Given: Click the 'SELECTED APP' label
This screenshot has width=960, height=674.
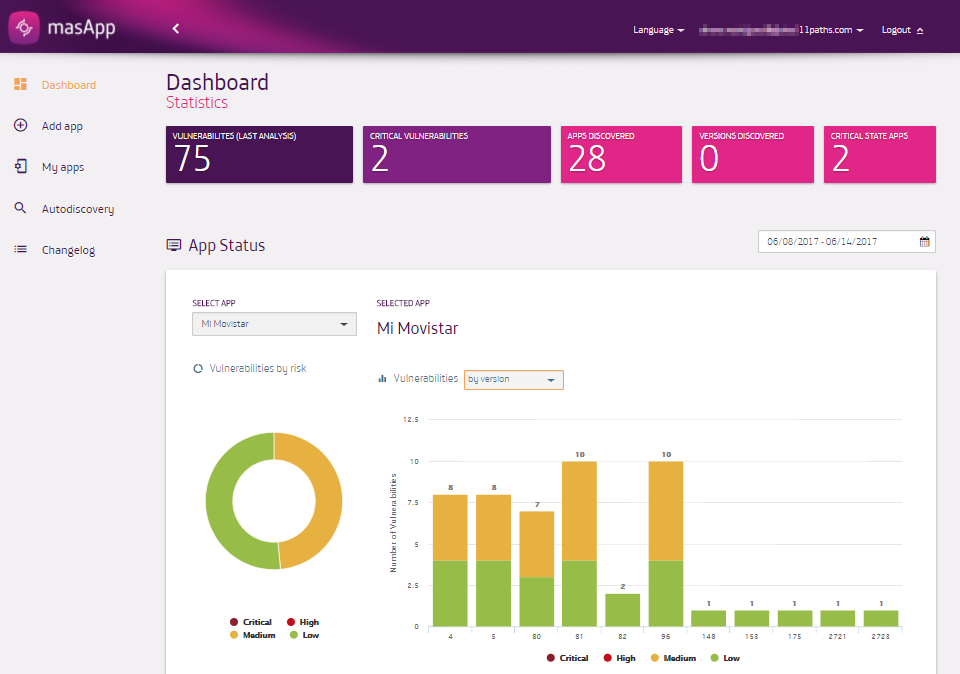Looking at the screenshot, I should click(403, 303).
